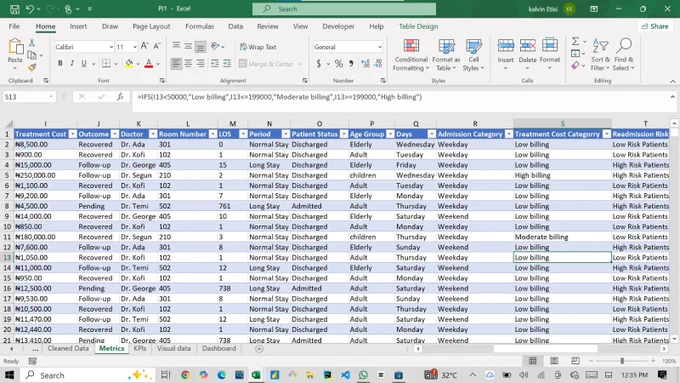
Task: Switch to Page Layout view icon
Action: pyautogui.click(x=554, y=361)
